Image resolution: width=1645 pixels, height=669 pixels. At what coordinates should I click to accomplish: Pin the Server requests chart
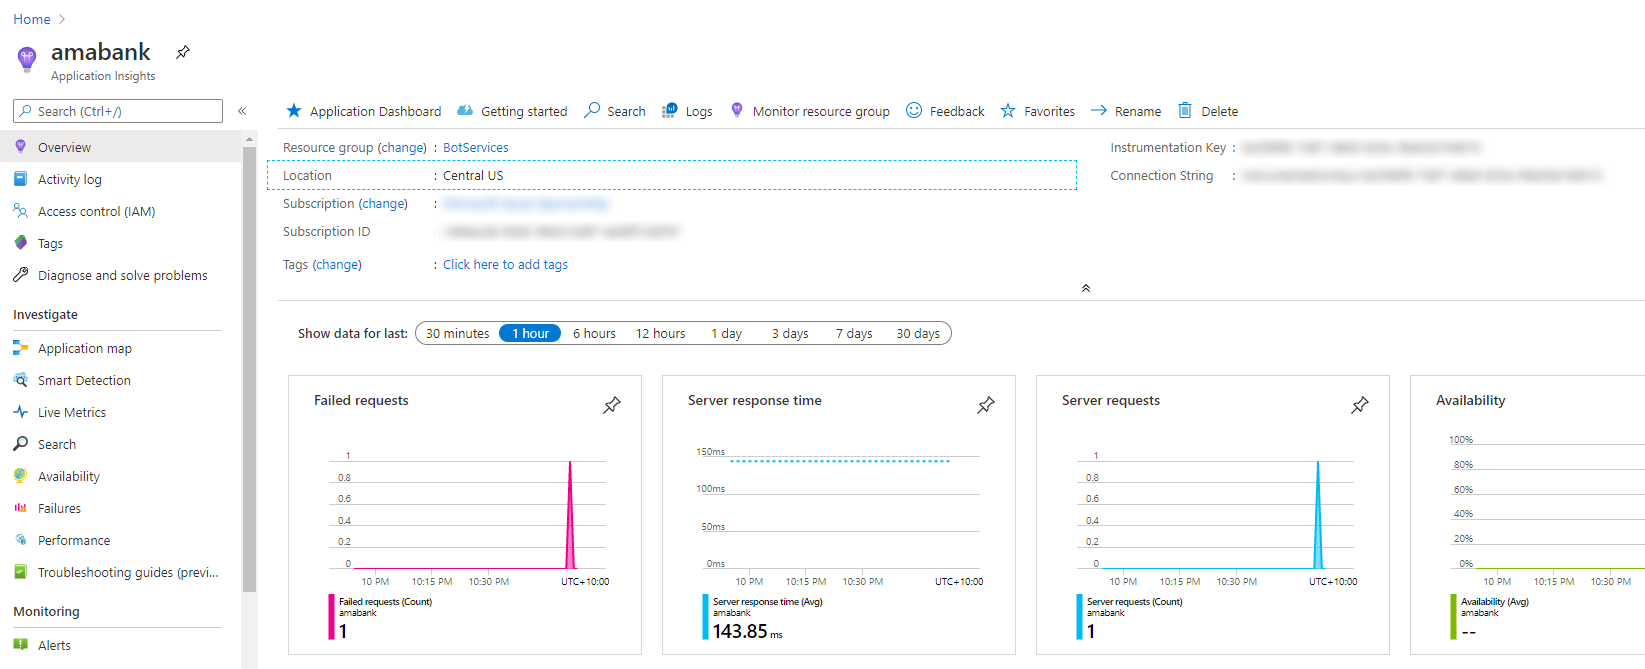click(1360, 405)
